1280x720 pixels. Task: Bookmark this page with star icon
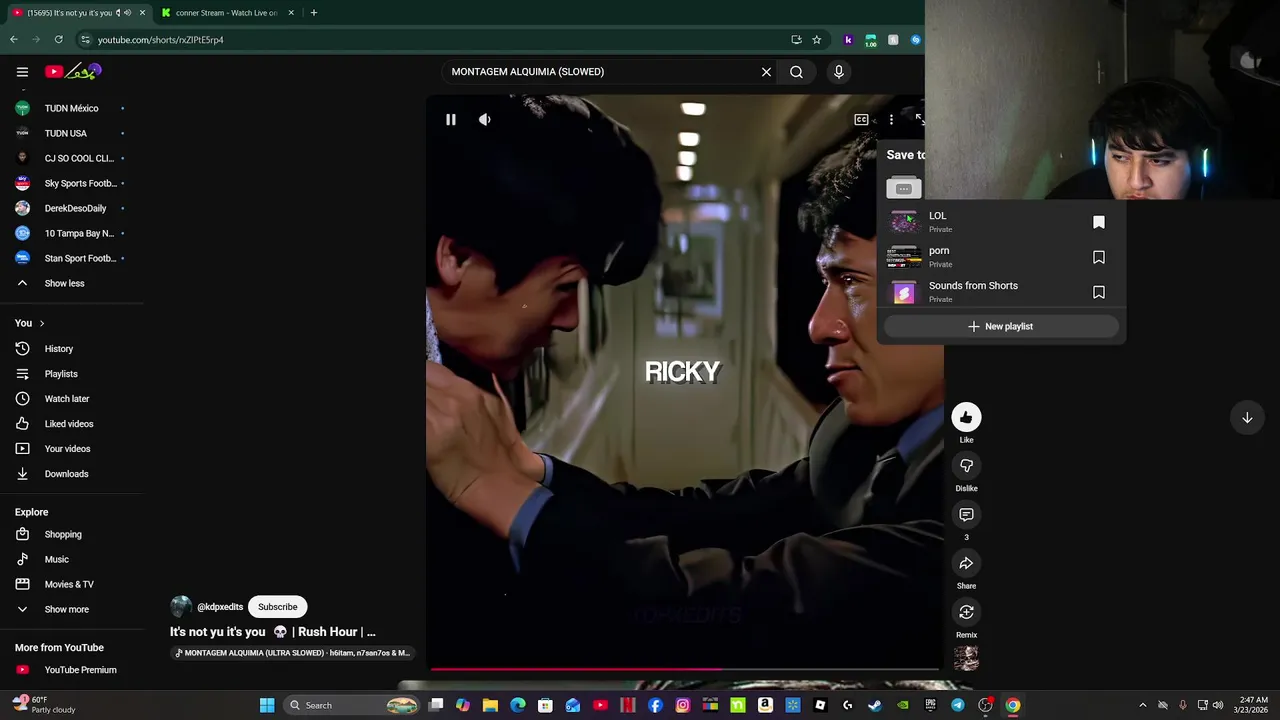817,40
